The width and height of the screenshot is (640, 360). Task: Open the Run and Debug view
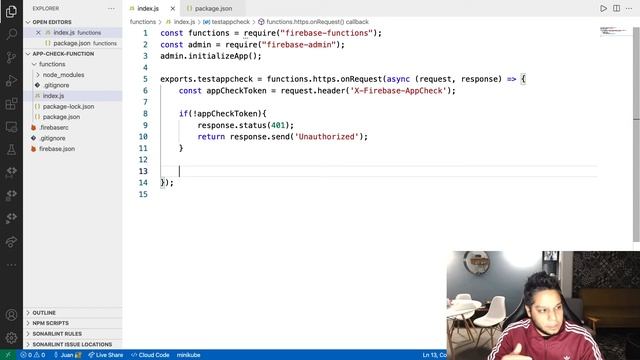tap(11, 81)
